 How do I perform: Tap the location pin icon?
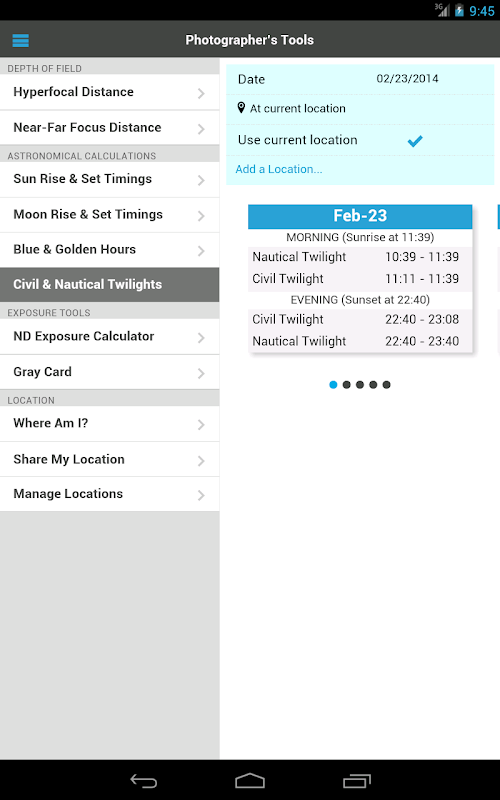pos(241,108)
